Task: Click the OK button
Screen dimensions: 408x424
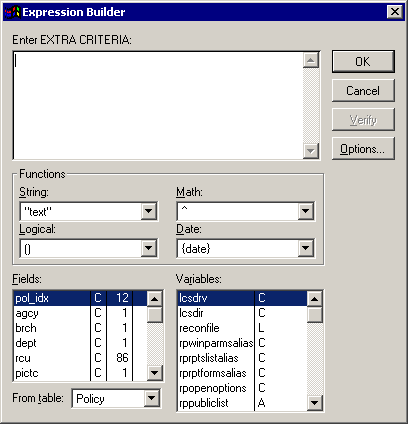Action: coord(363,62)
